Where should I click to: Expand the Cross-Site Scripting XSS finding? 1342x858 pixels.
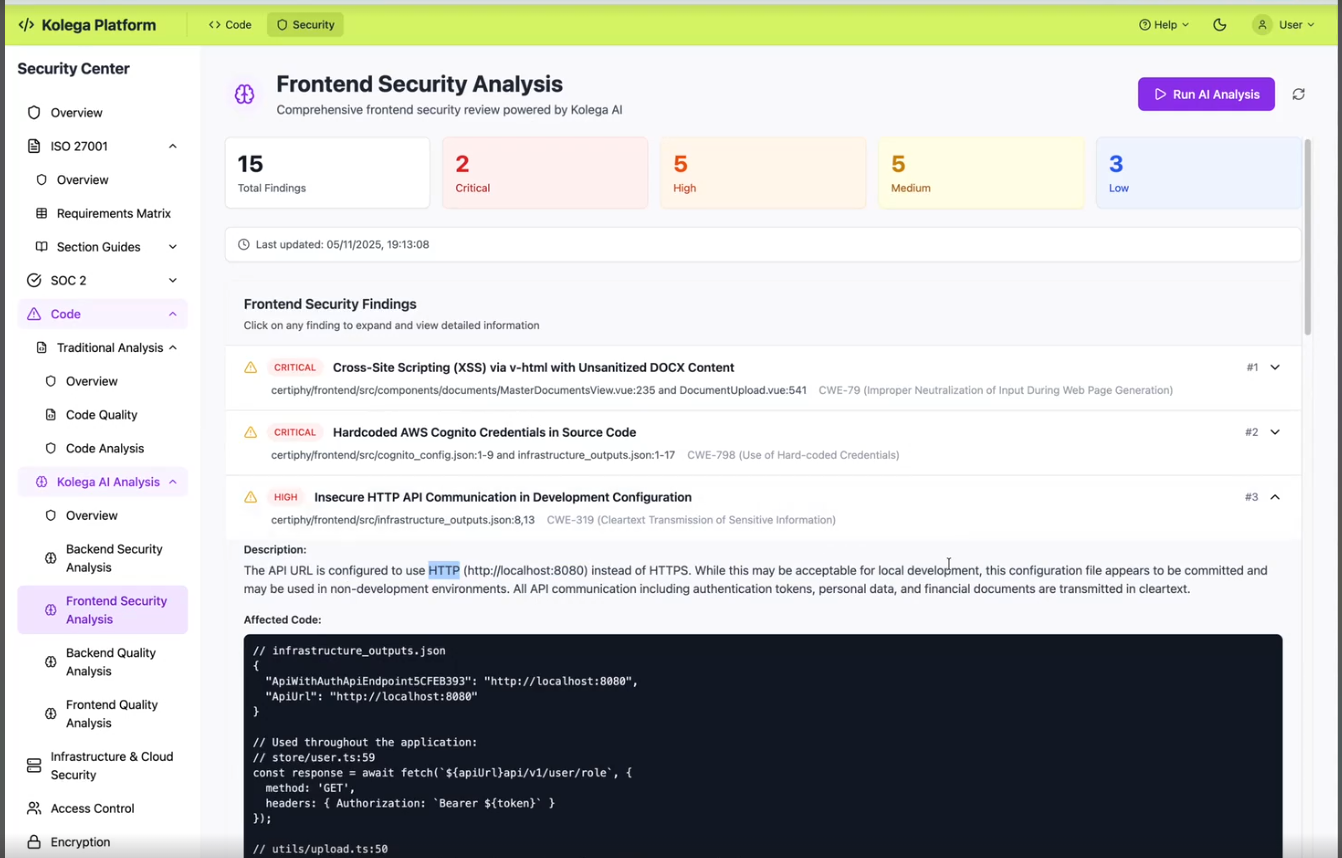(x=1274, y=367)
